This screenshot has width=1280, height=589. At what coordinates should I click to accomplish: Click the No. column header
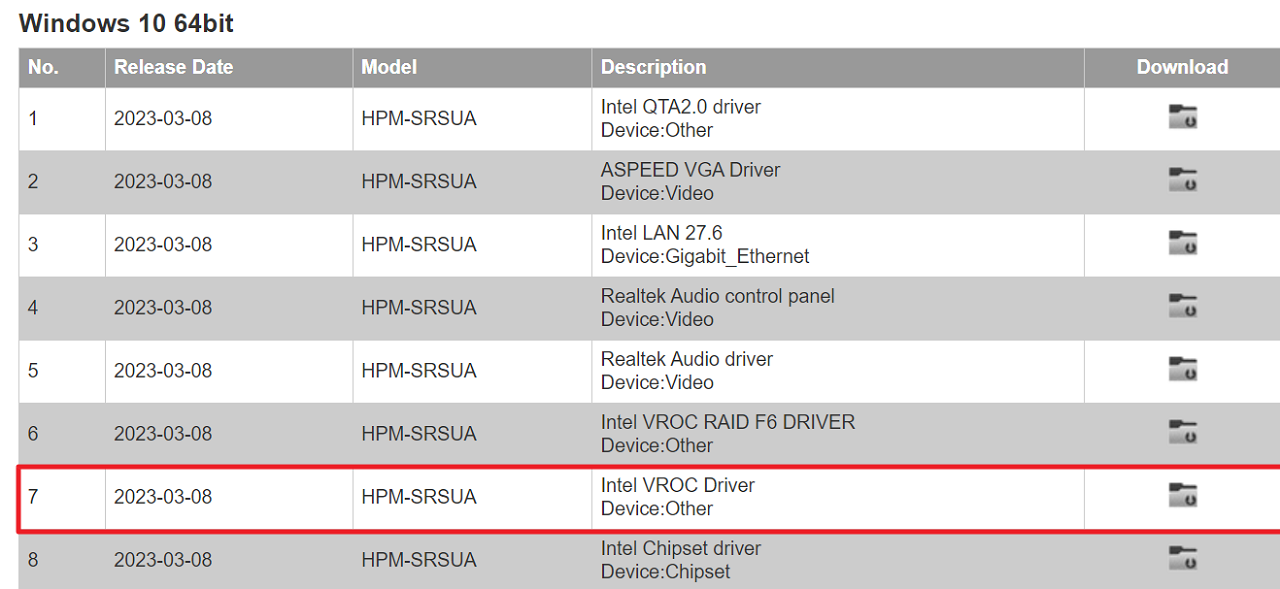coord(43,67)
